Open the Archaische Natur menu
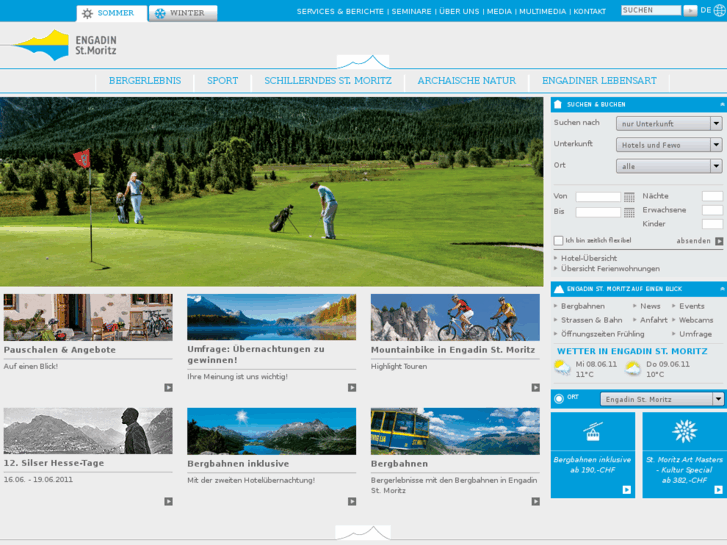Viewport: 727px width, 545px height. pos(466,81)
